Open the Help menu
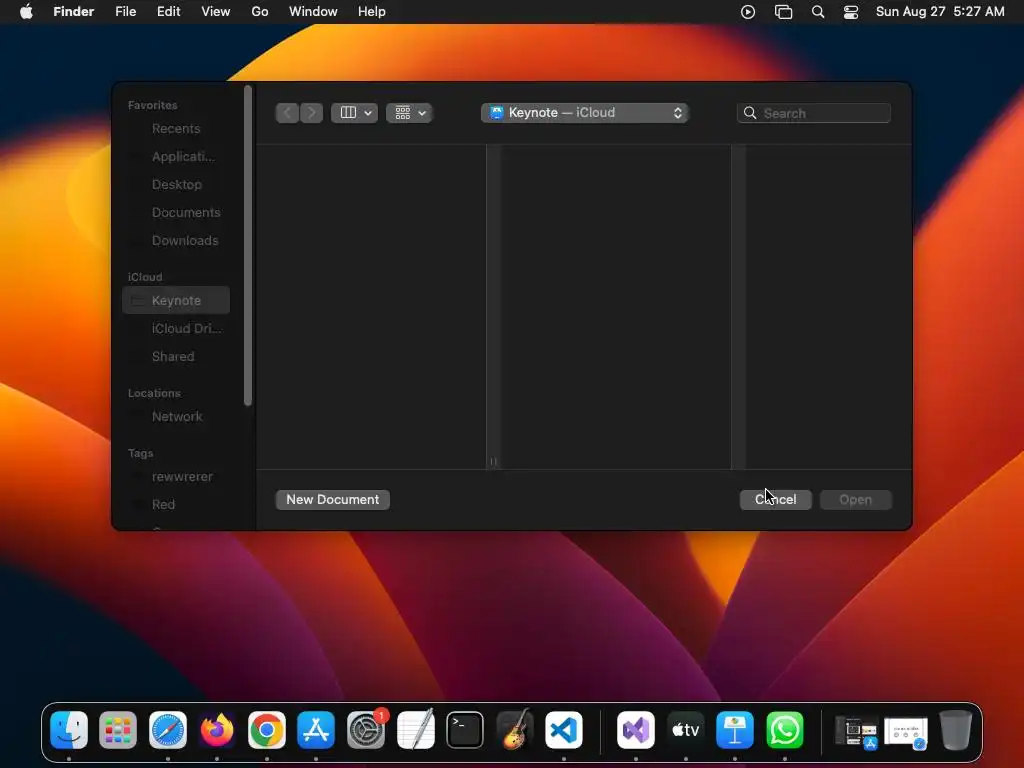The height and width of the screenshot is (768, 1024). 372,12
